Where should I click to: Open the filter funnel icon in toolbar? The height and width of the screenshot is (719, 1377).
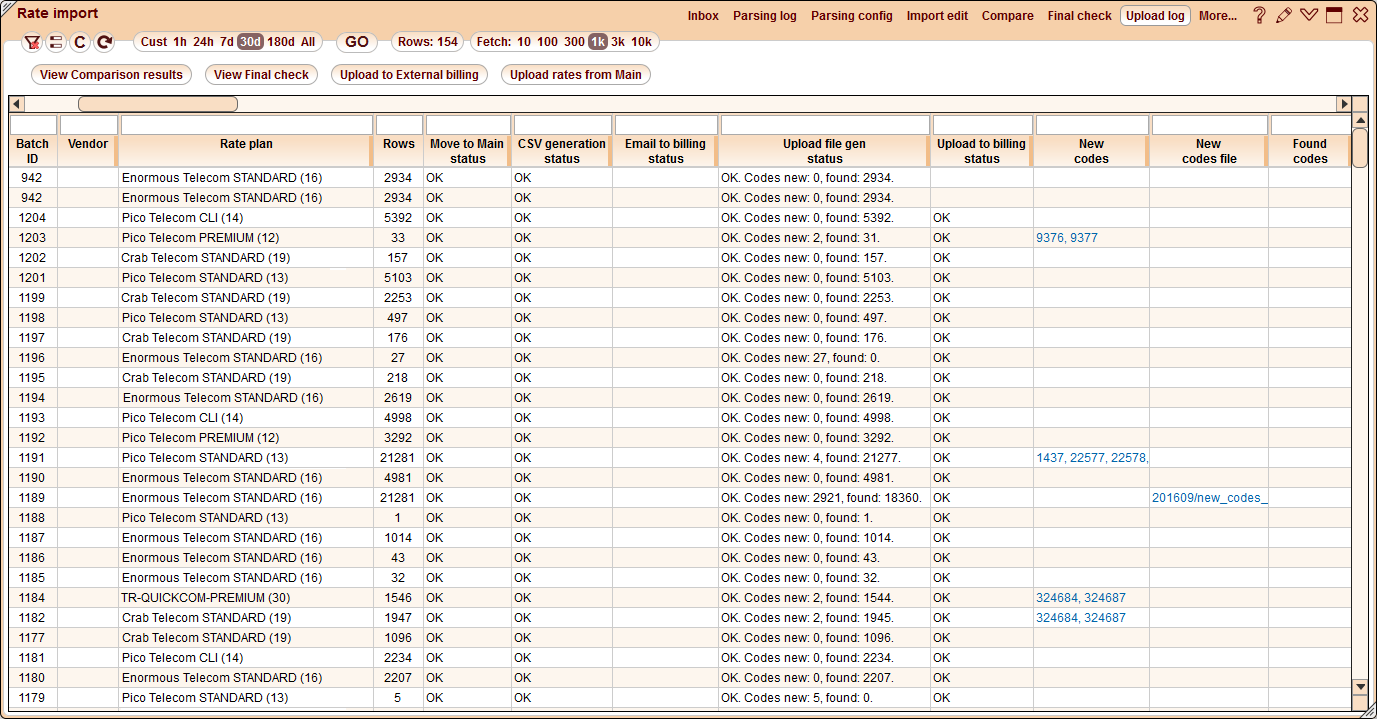click(x=32, y=42)
